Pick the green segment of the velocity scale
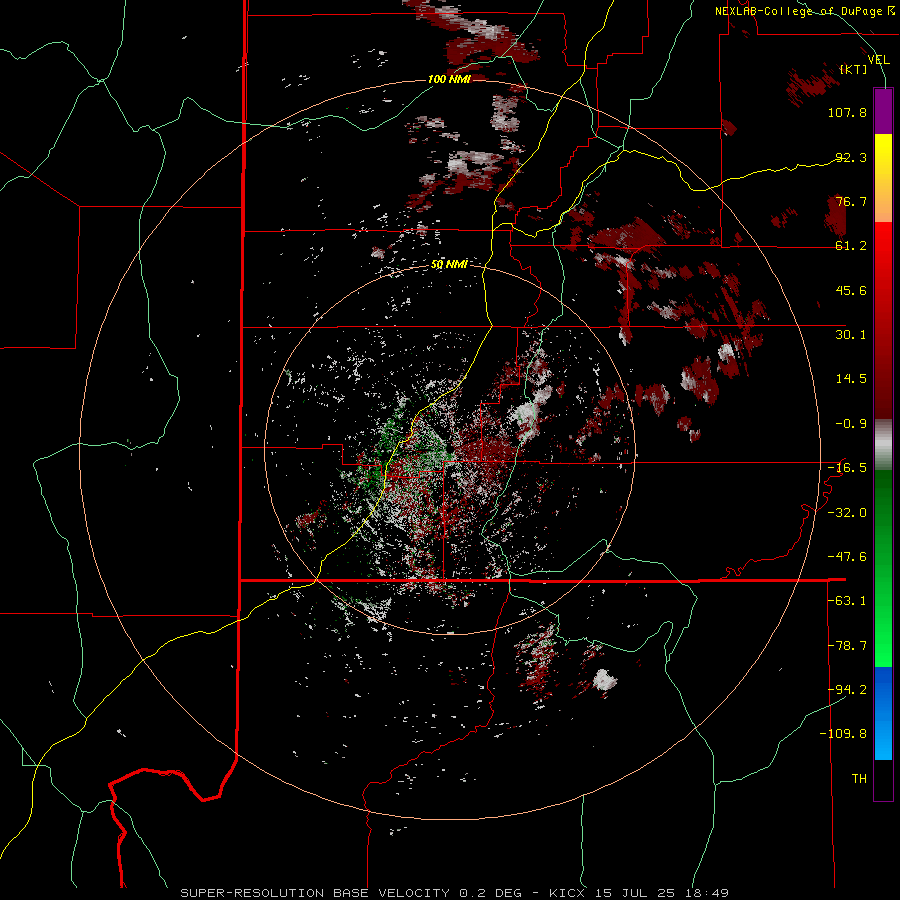Screen dimensions: 900x900 pos(883,568)
